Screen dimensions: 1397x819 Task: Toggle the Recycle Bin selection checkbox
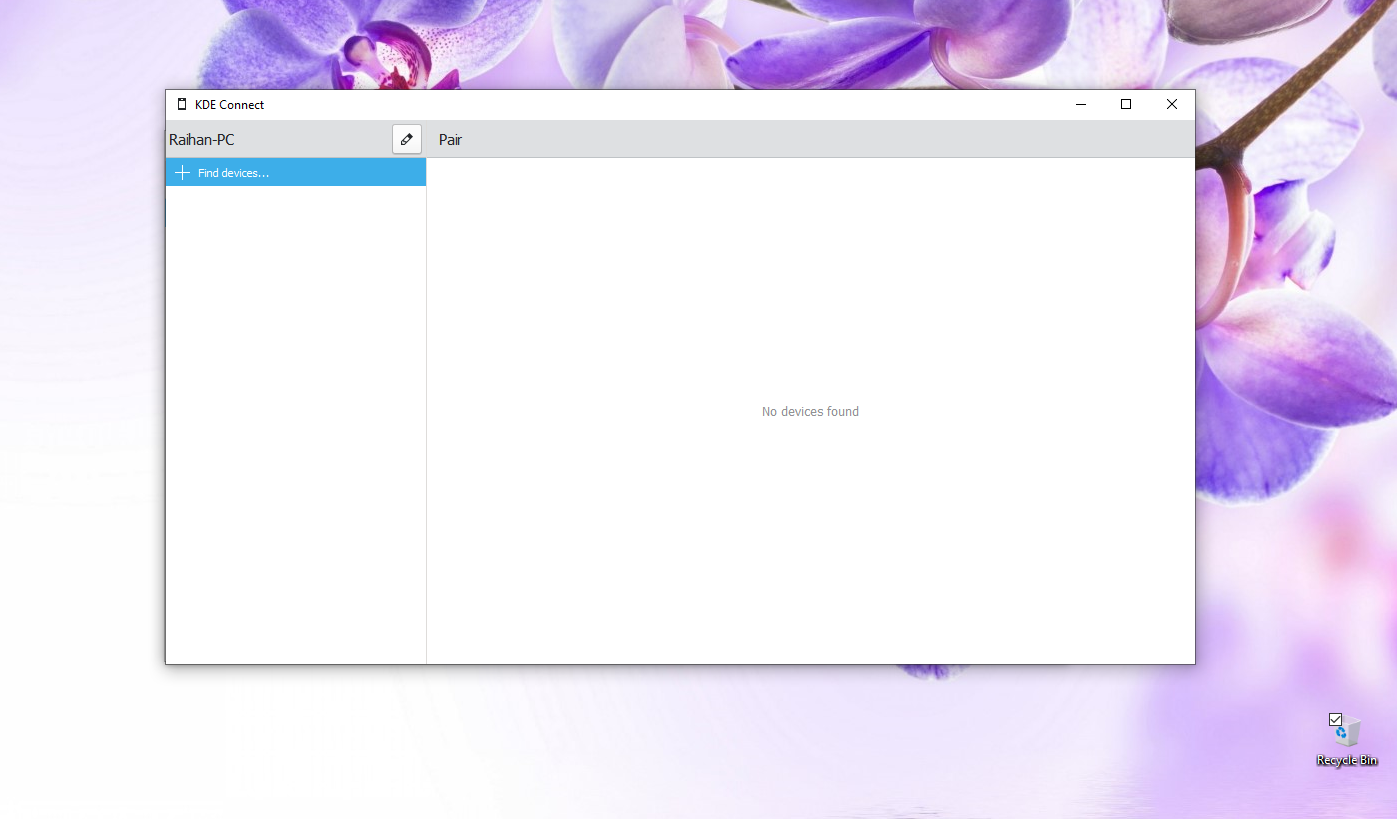coord(1335,719)
